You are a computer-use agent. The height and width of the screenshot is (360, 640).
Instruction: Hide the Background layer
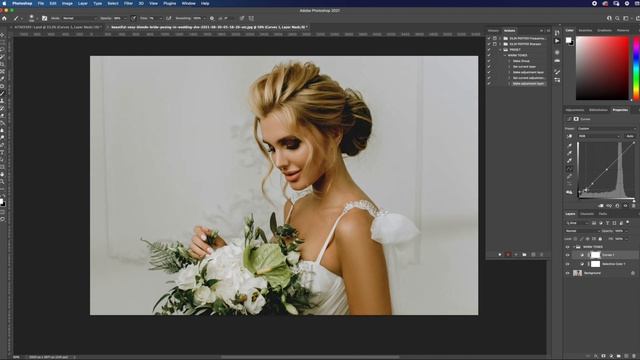click(x=567, y=273)
